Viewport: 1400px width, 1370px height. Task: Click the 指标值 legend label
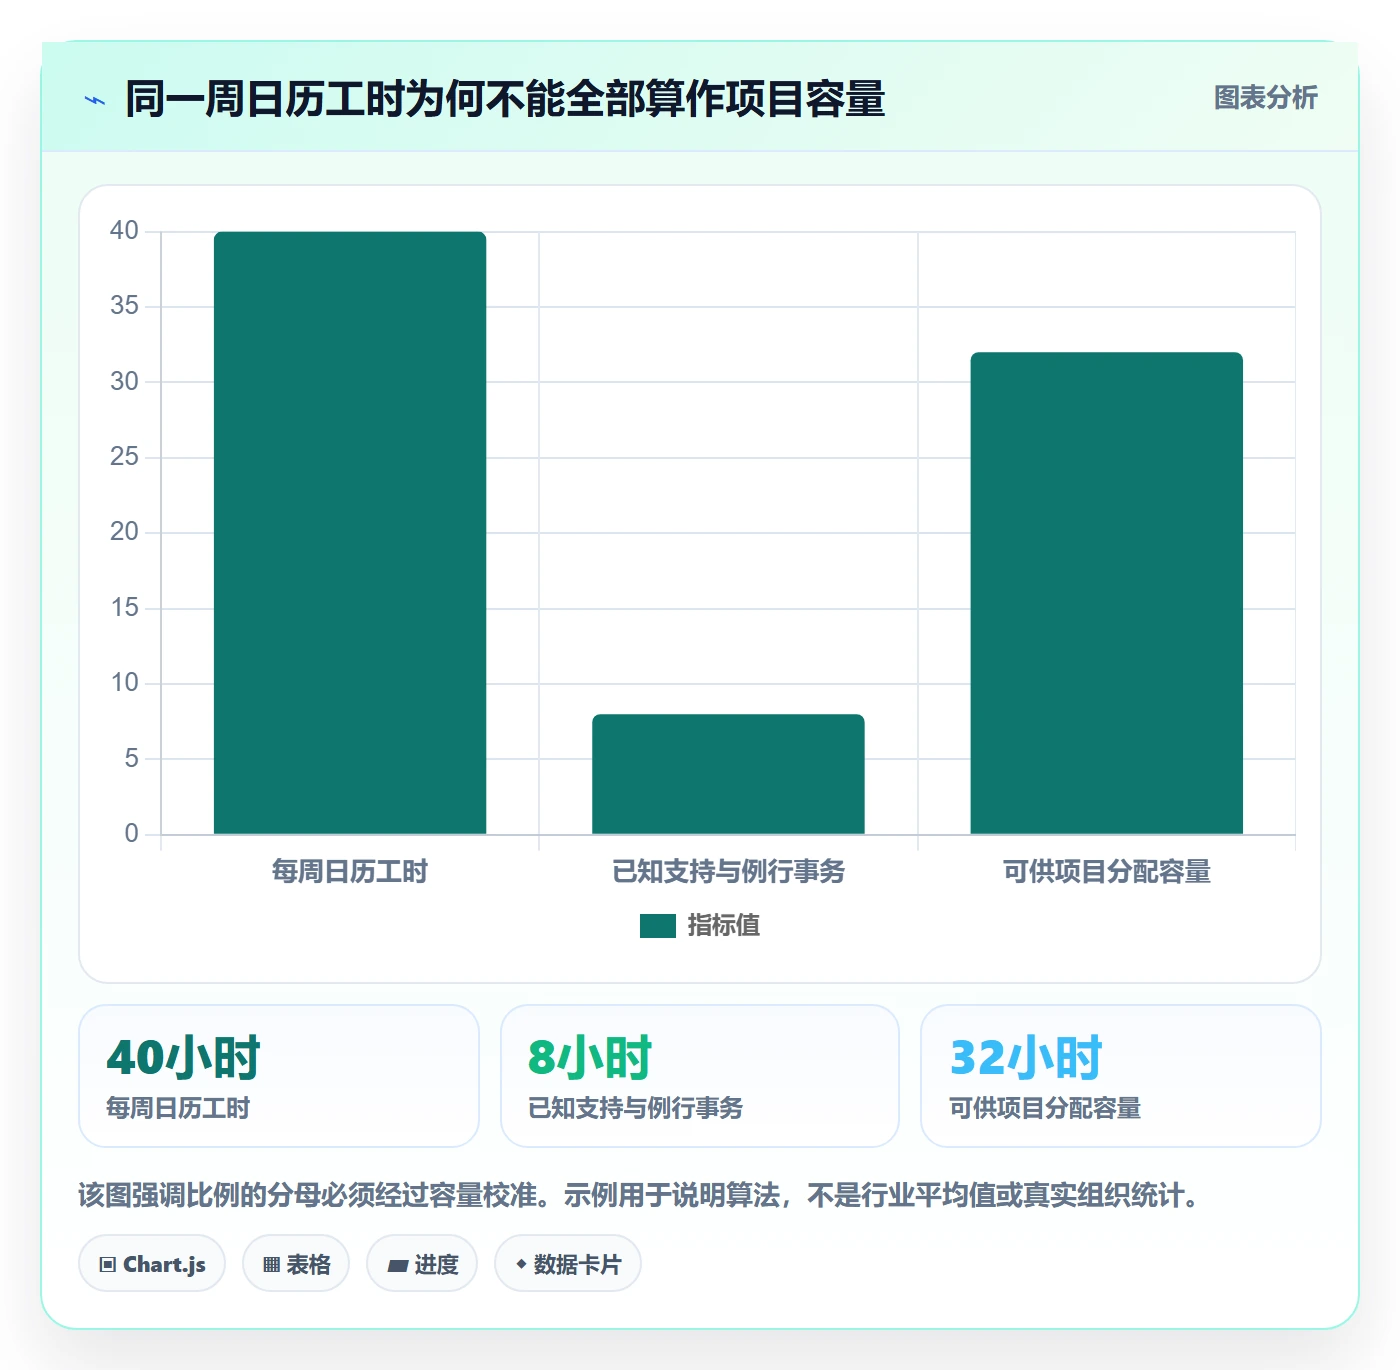click(x=724, y=926)
